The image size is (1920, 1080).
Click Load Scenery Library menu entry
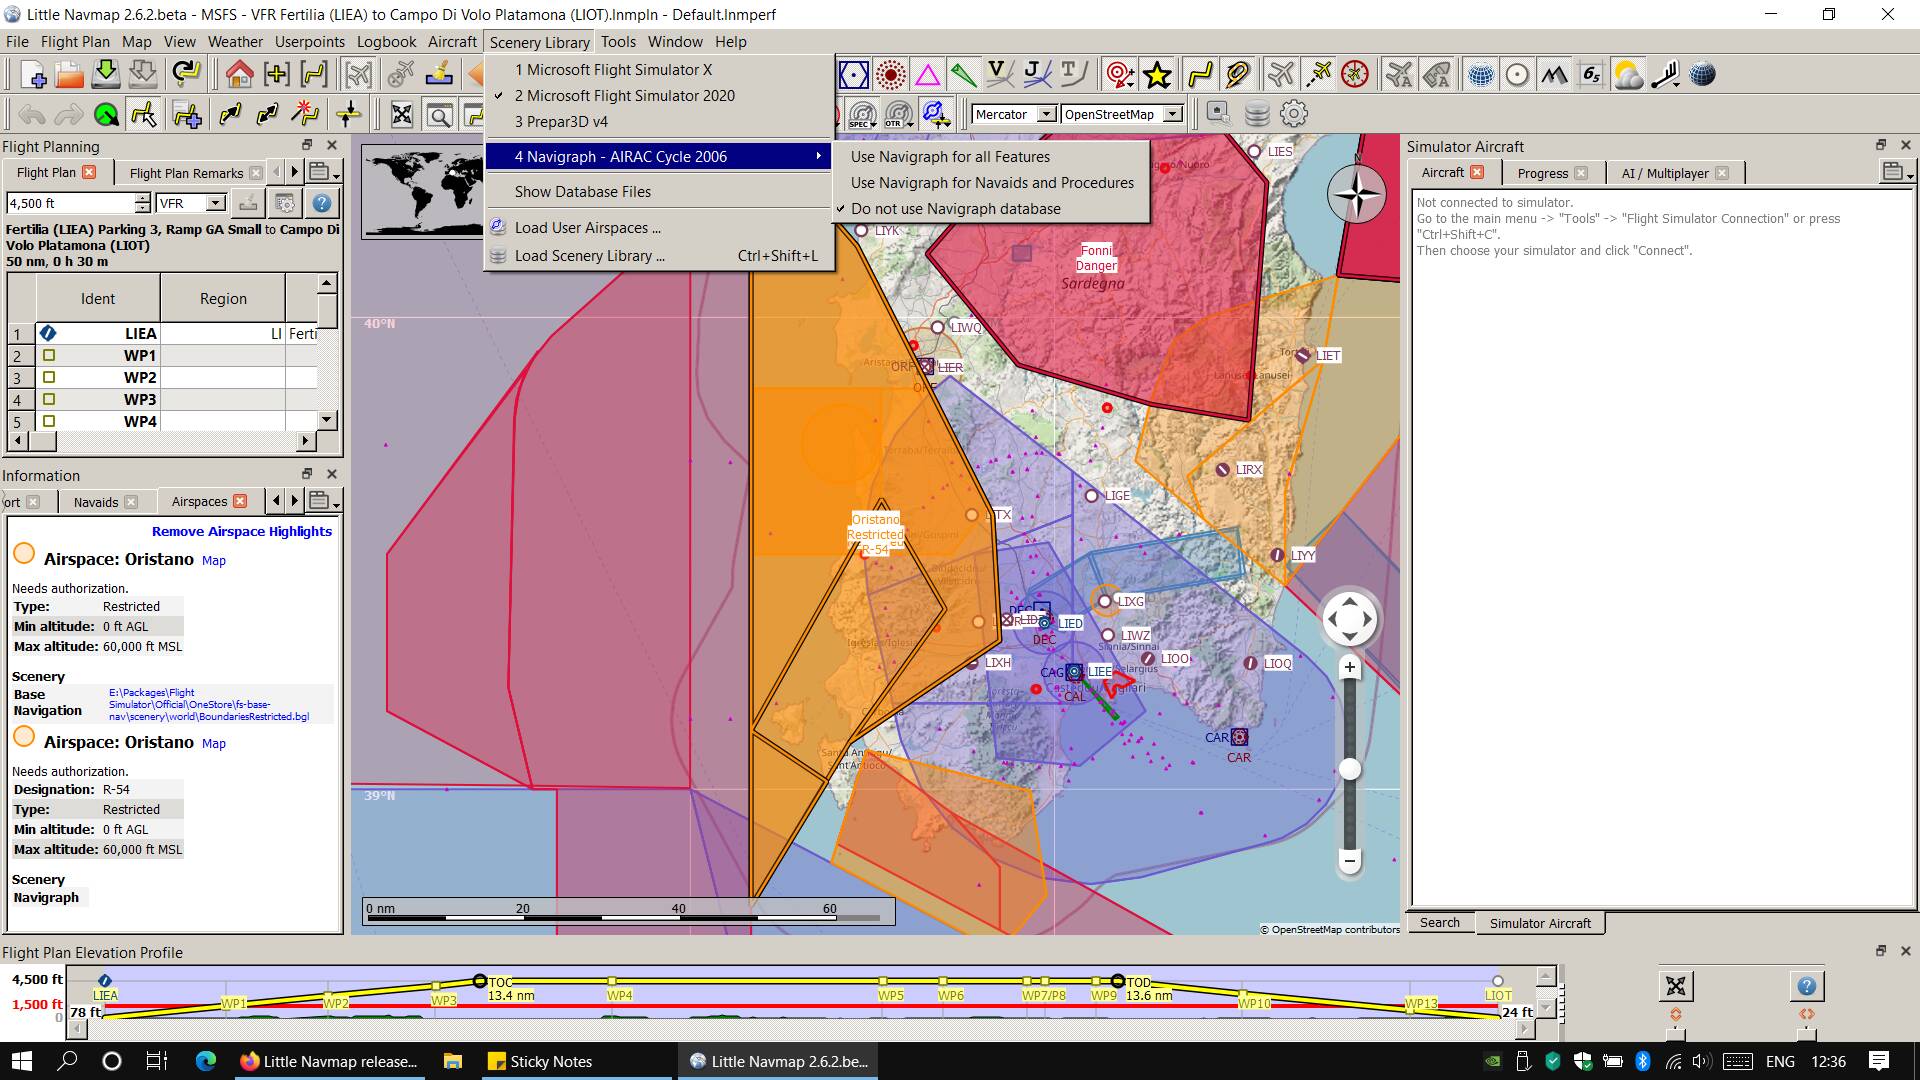click(660, 256)
